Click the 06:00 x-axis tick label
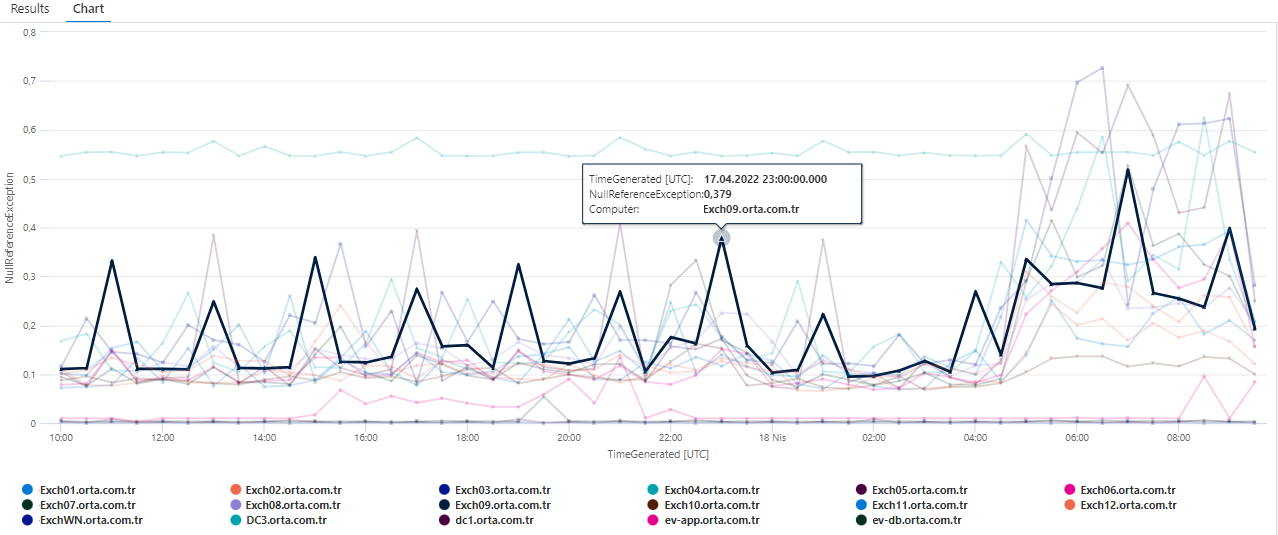1278x535 pixels. point(1078,437)
